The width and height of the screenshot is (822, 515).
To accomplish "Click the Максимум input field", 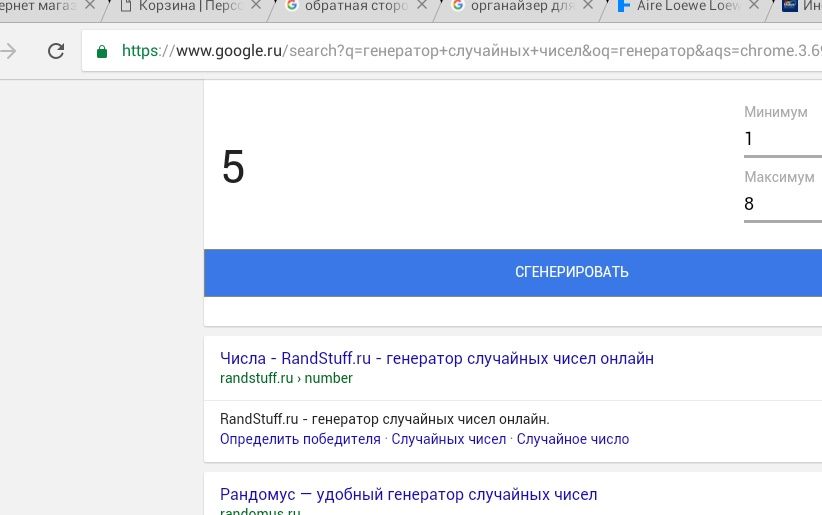I will (x=782, y=204).
